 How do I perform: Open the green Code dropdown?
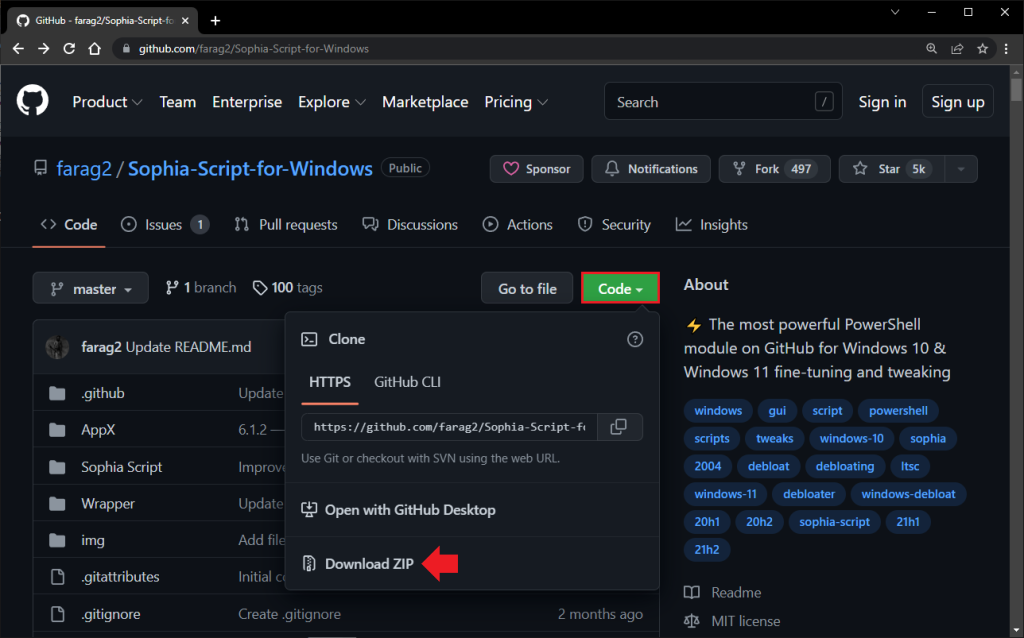pyautogui.click(x=620, y=288)
